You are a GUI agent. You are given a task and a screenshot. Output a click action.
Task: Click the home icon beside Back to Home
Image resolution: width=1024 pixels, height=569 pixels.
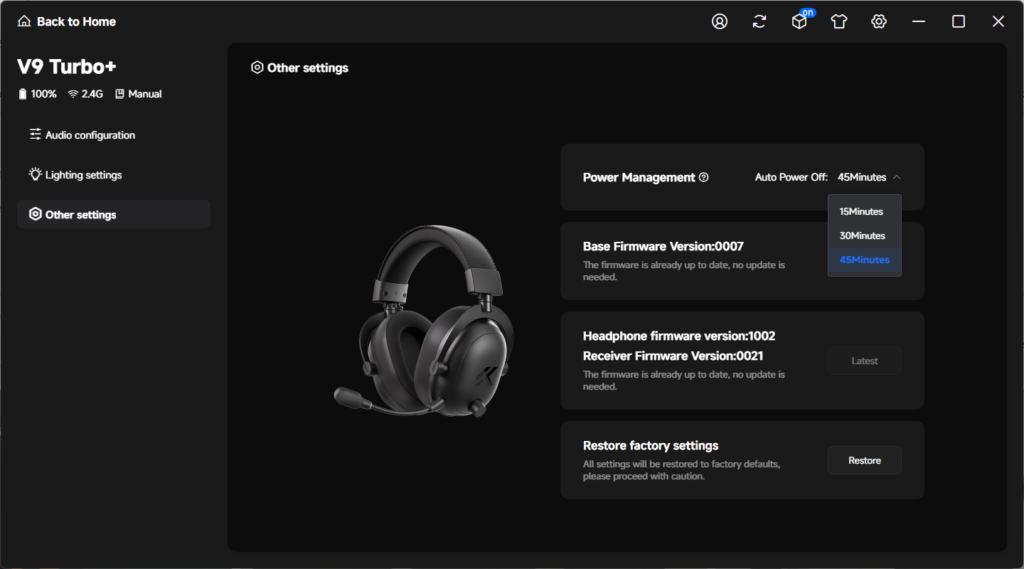click(x=24, y=22)
